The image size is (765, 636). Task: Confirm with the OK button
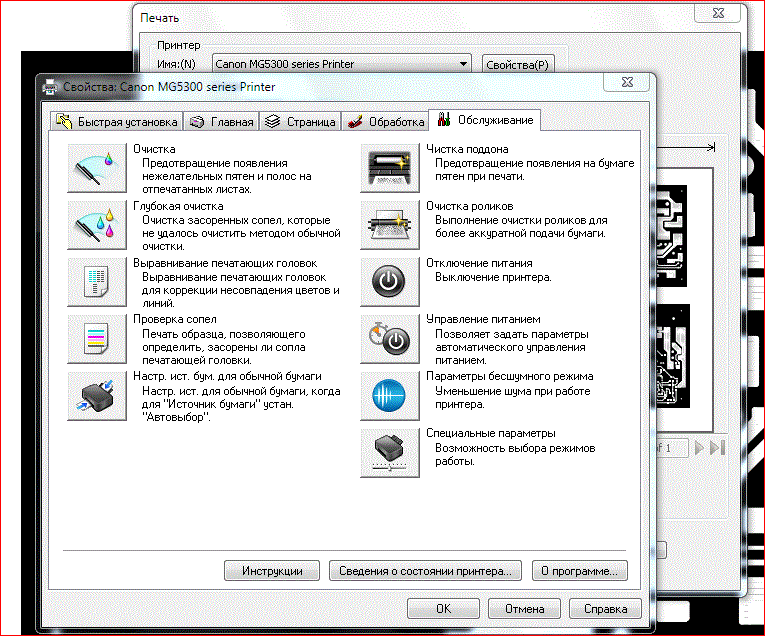[x=443, y=609]
